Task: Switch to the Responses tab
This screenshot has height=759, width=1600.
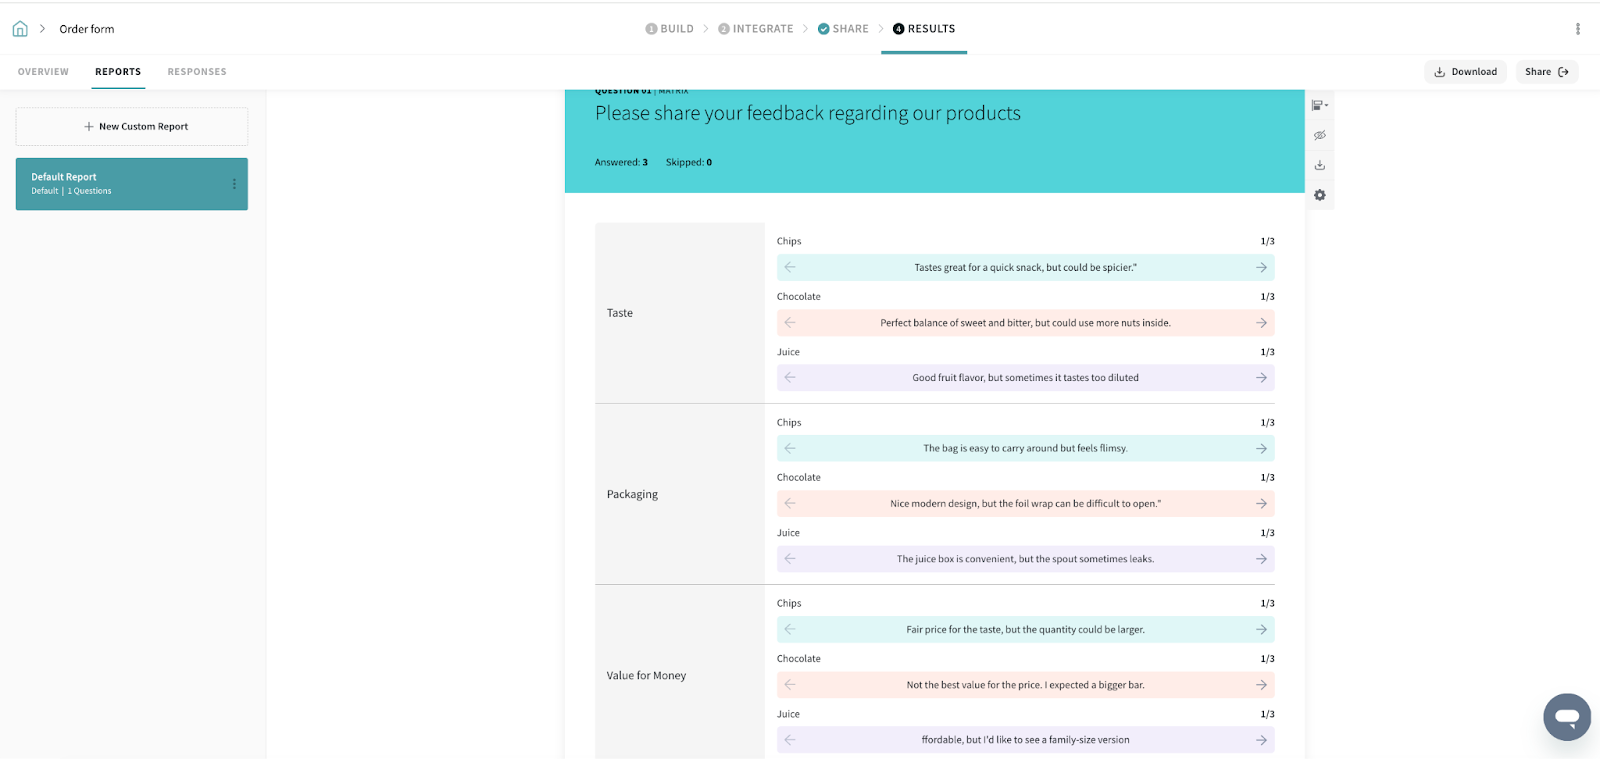Action: pos(197,72)
